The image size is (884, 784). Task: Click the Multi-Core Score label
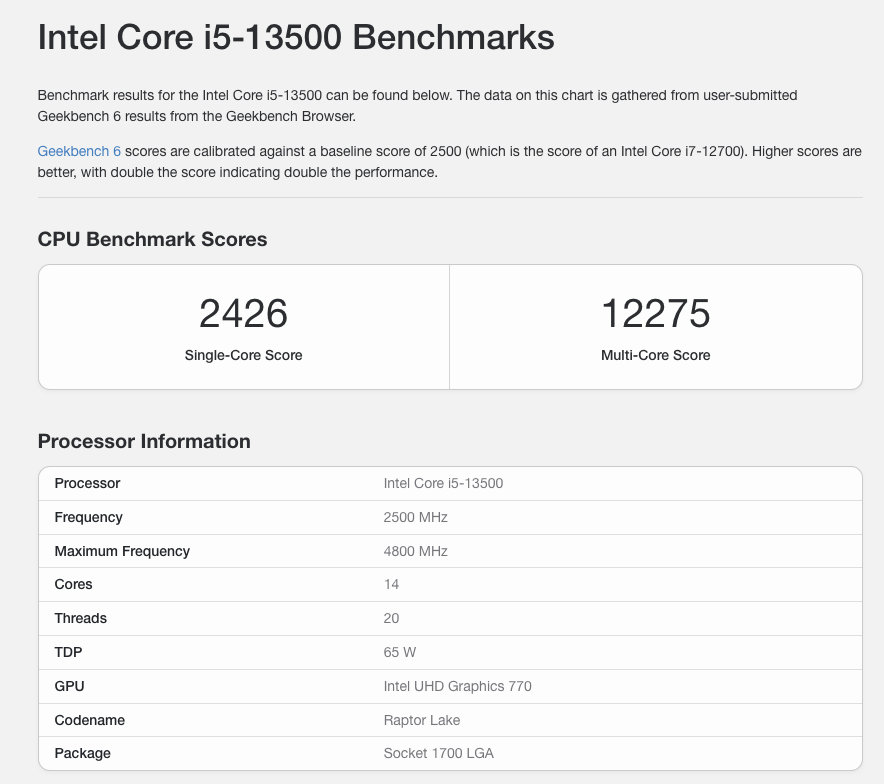[656, 355]
